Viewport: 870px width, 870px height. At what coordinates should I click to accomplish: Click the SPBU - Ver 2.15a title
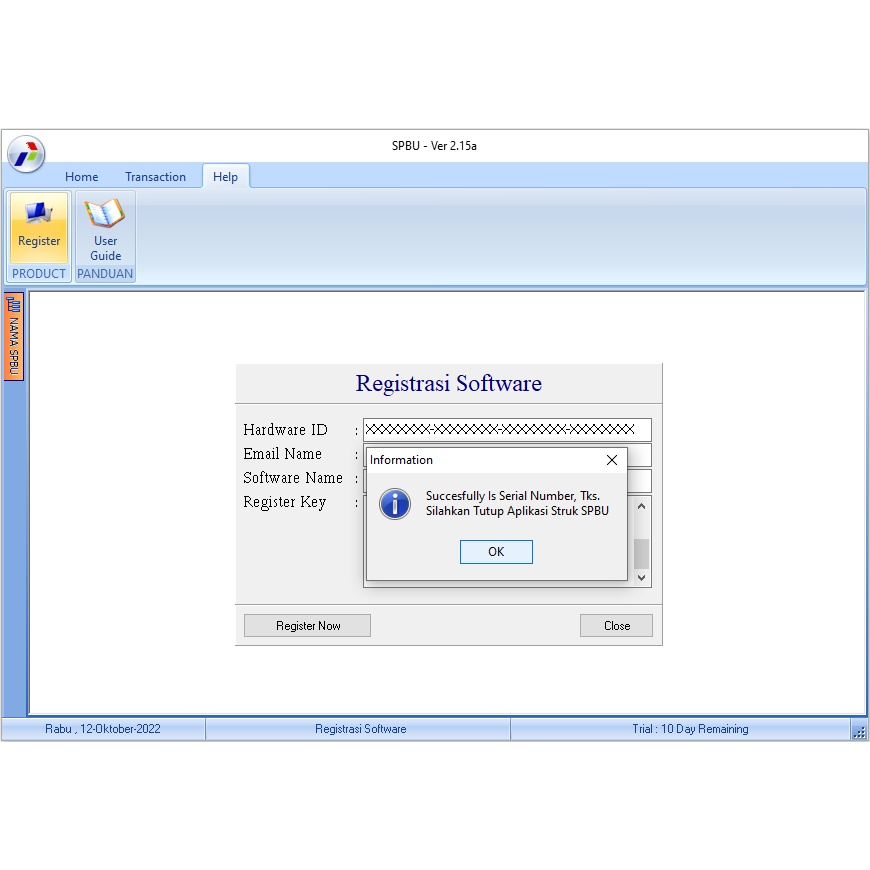coord(434,146)
